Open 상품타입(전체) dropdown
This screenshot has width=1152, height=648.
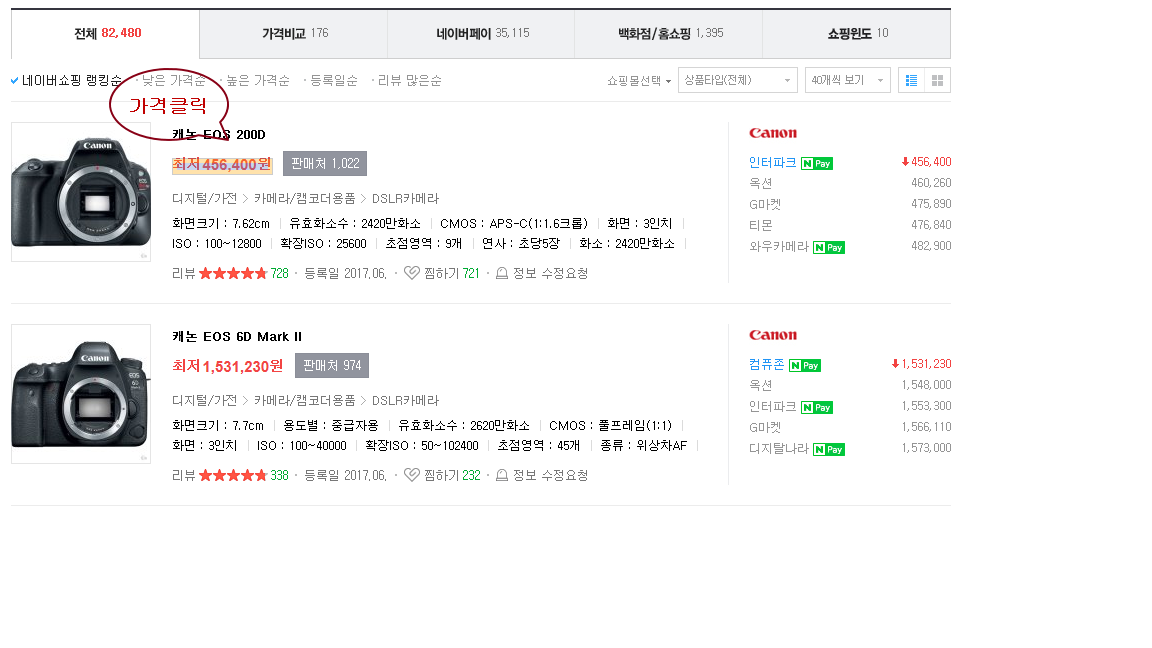pos(738,80)
